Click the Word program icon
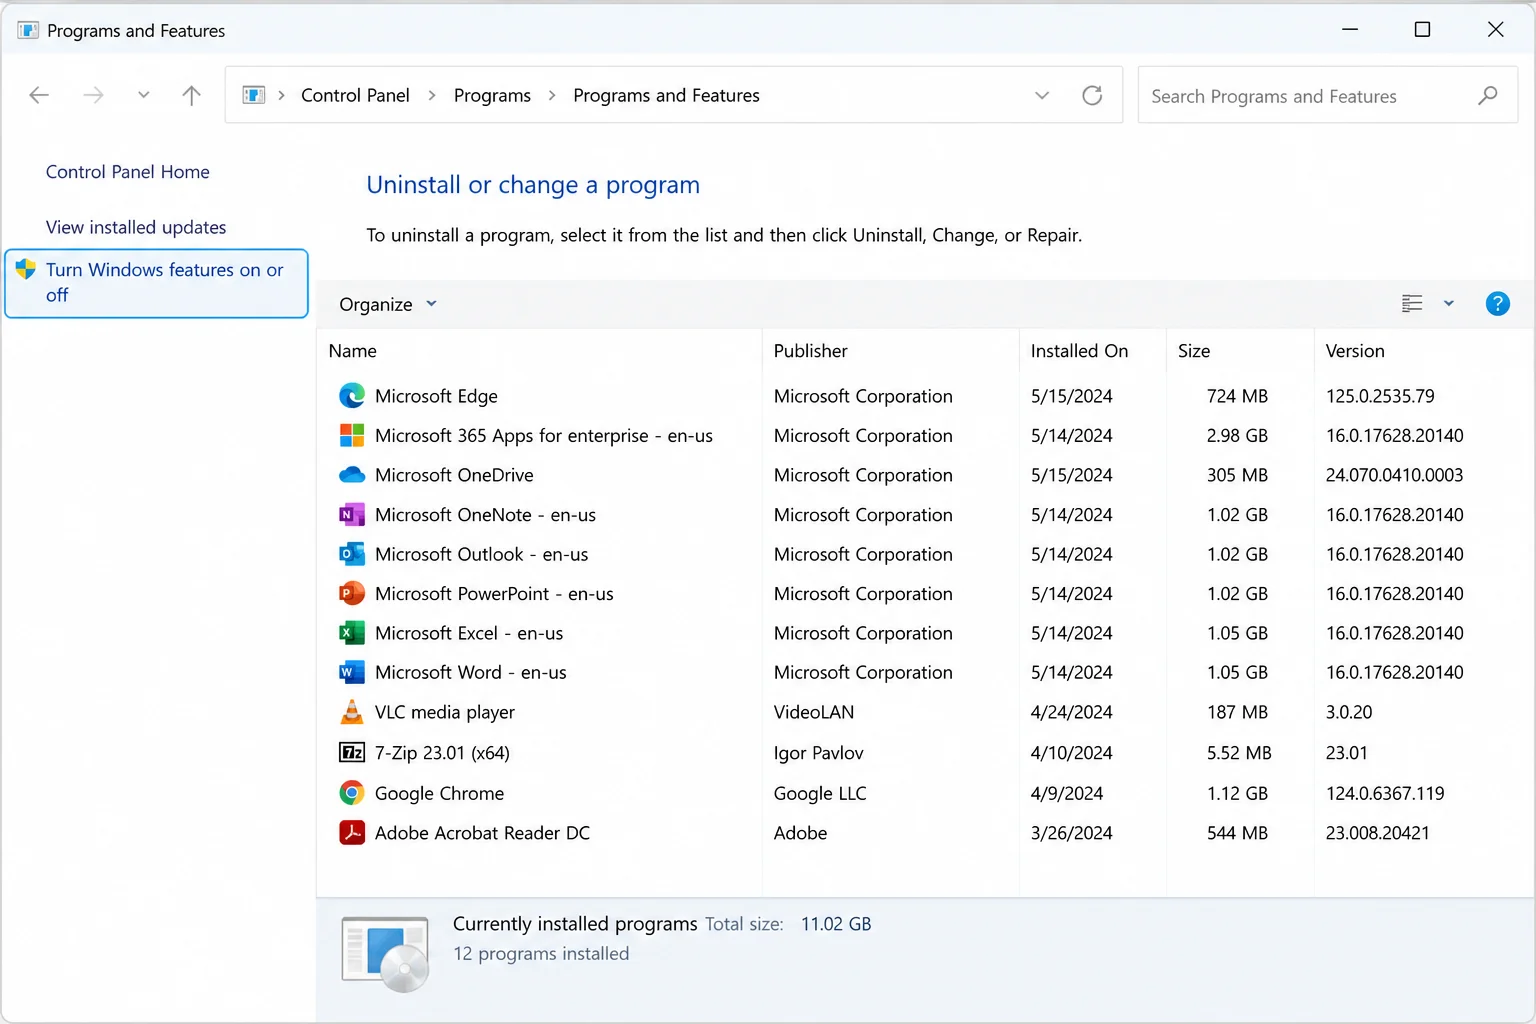The height and width of the screenshot is (1024, 1536). tap(352, 672)
